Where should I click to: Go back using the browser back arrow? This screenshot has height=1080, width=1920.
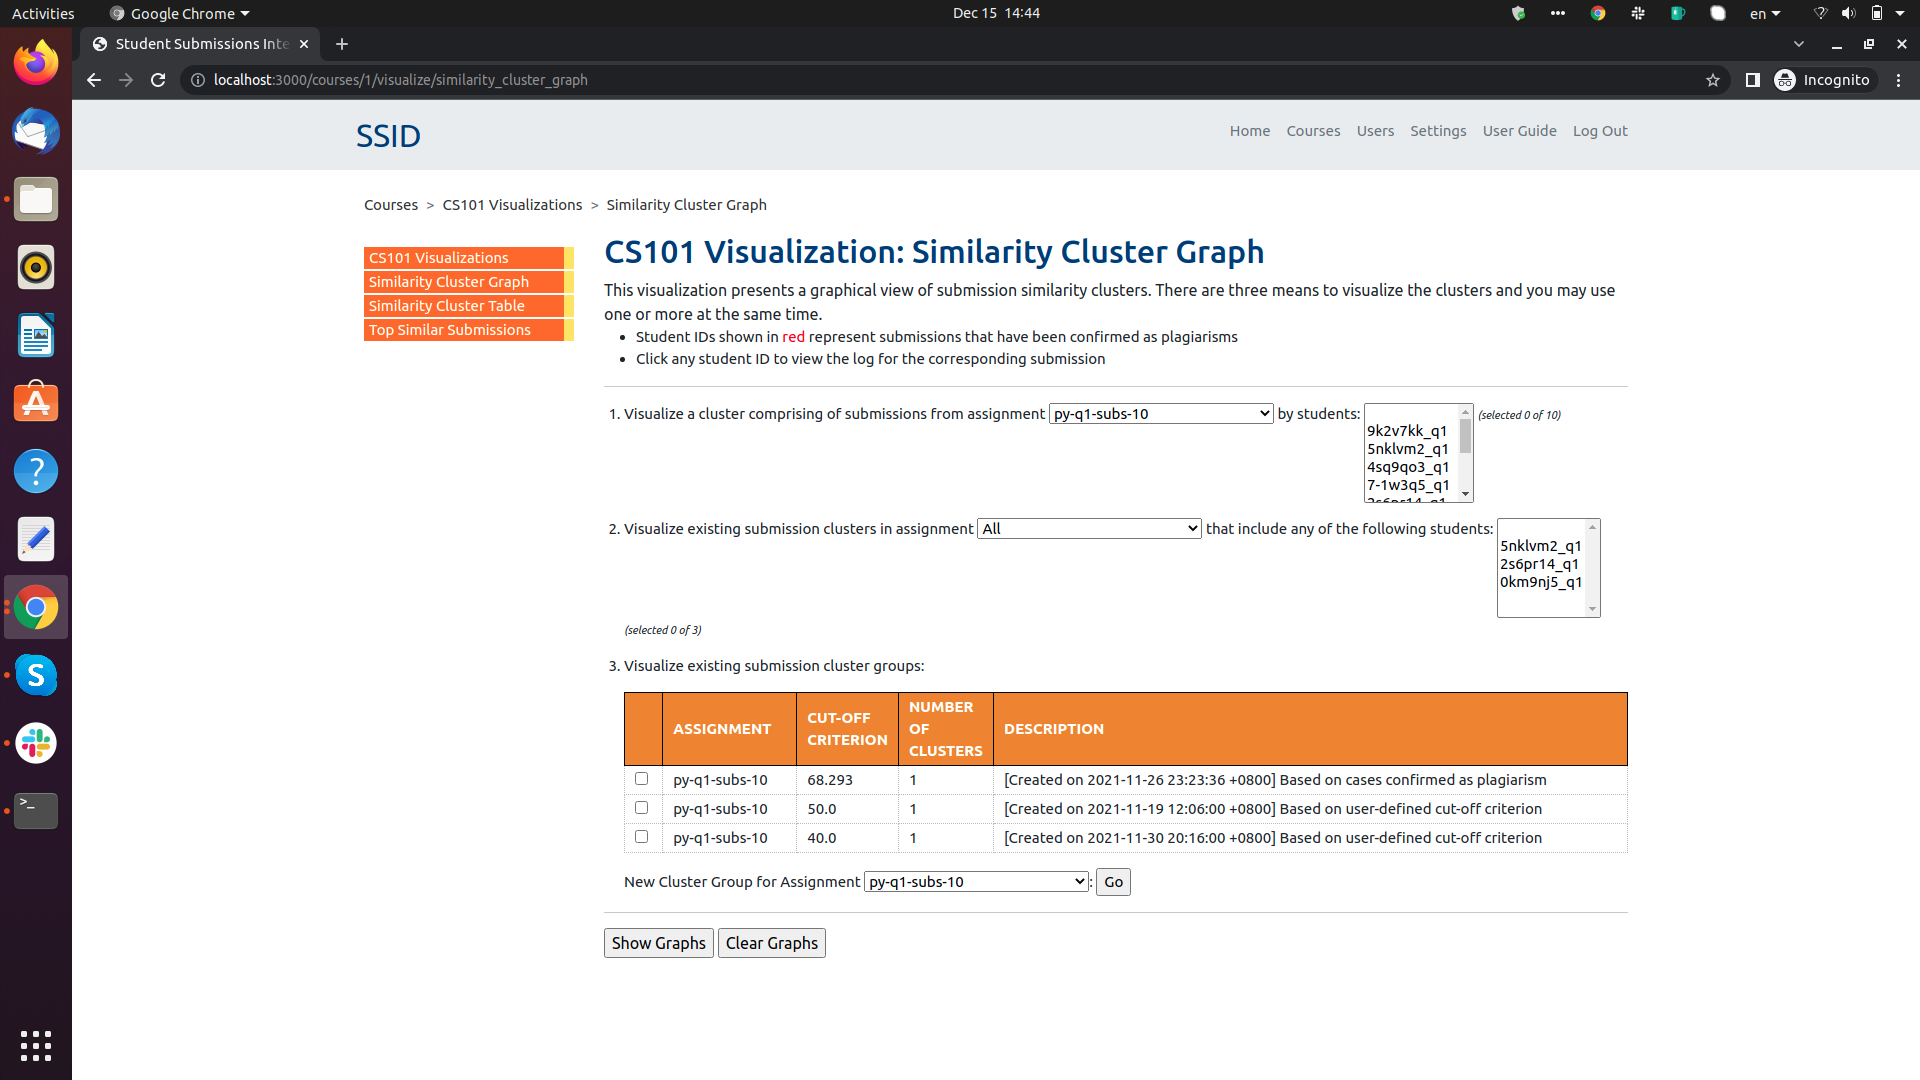pos(93,80)
